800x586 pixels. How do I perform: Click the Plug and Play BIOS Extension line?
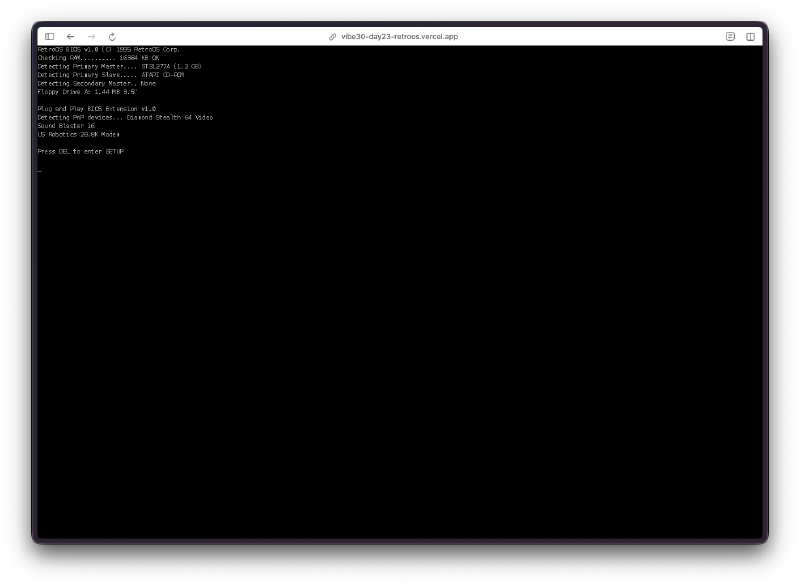click(97, 109)
